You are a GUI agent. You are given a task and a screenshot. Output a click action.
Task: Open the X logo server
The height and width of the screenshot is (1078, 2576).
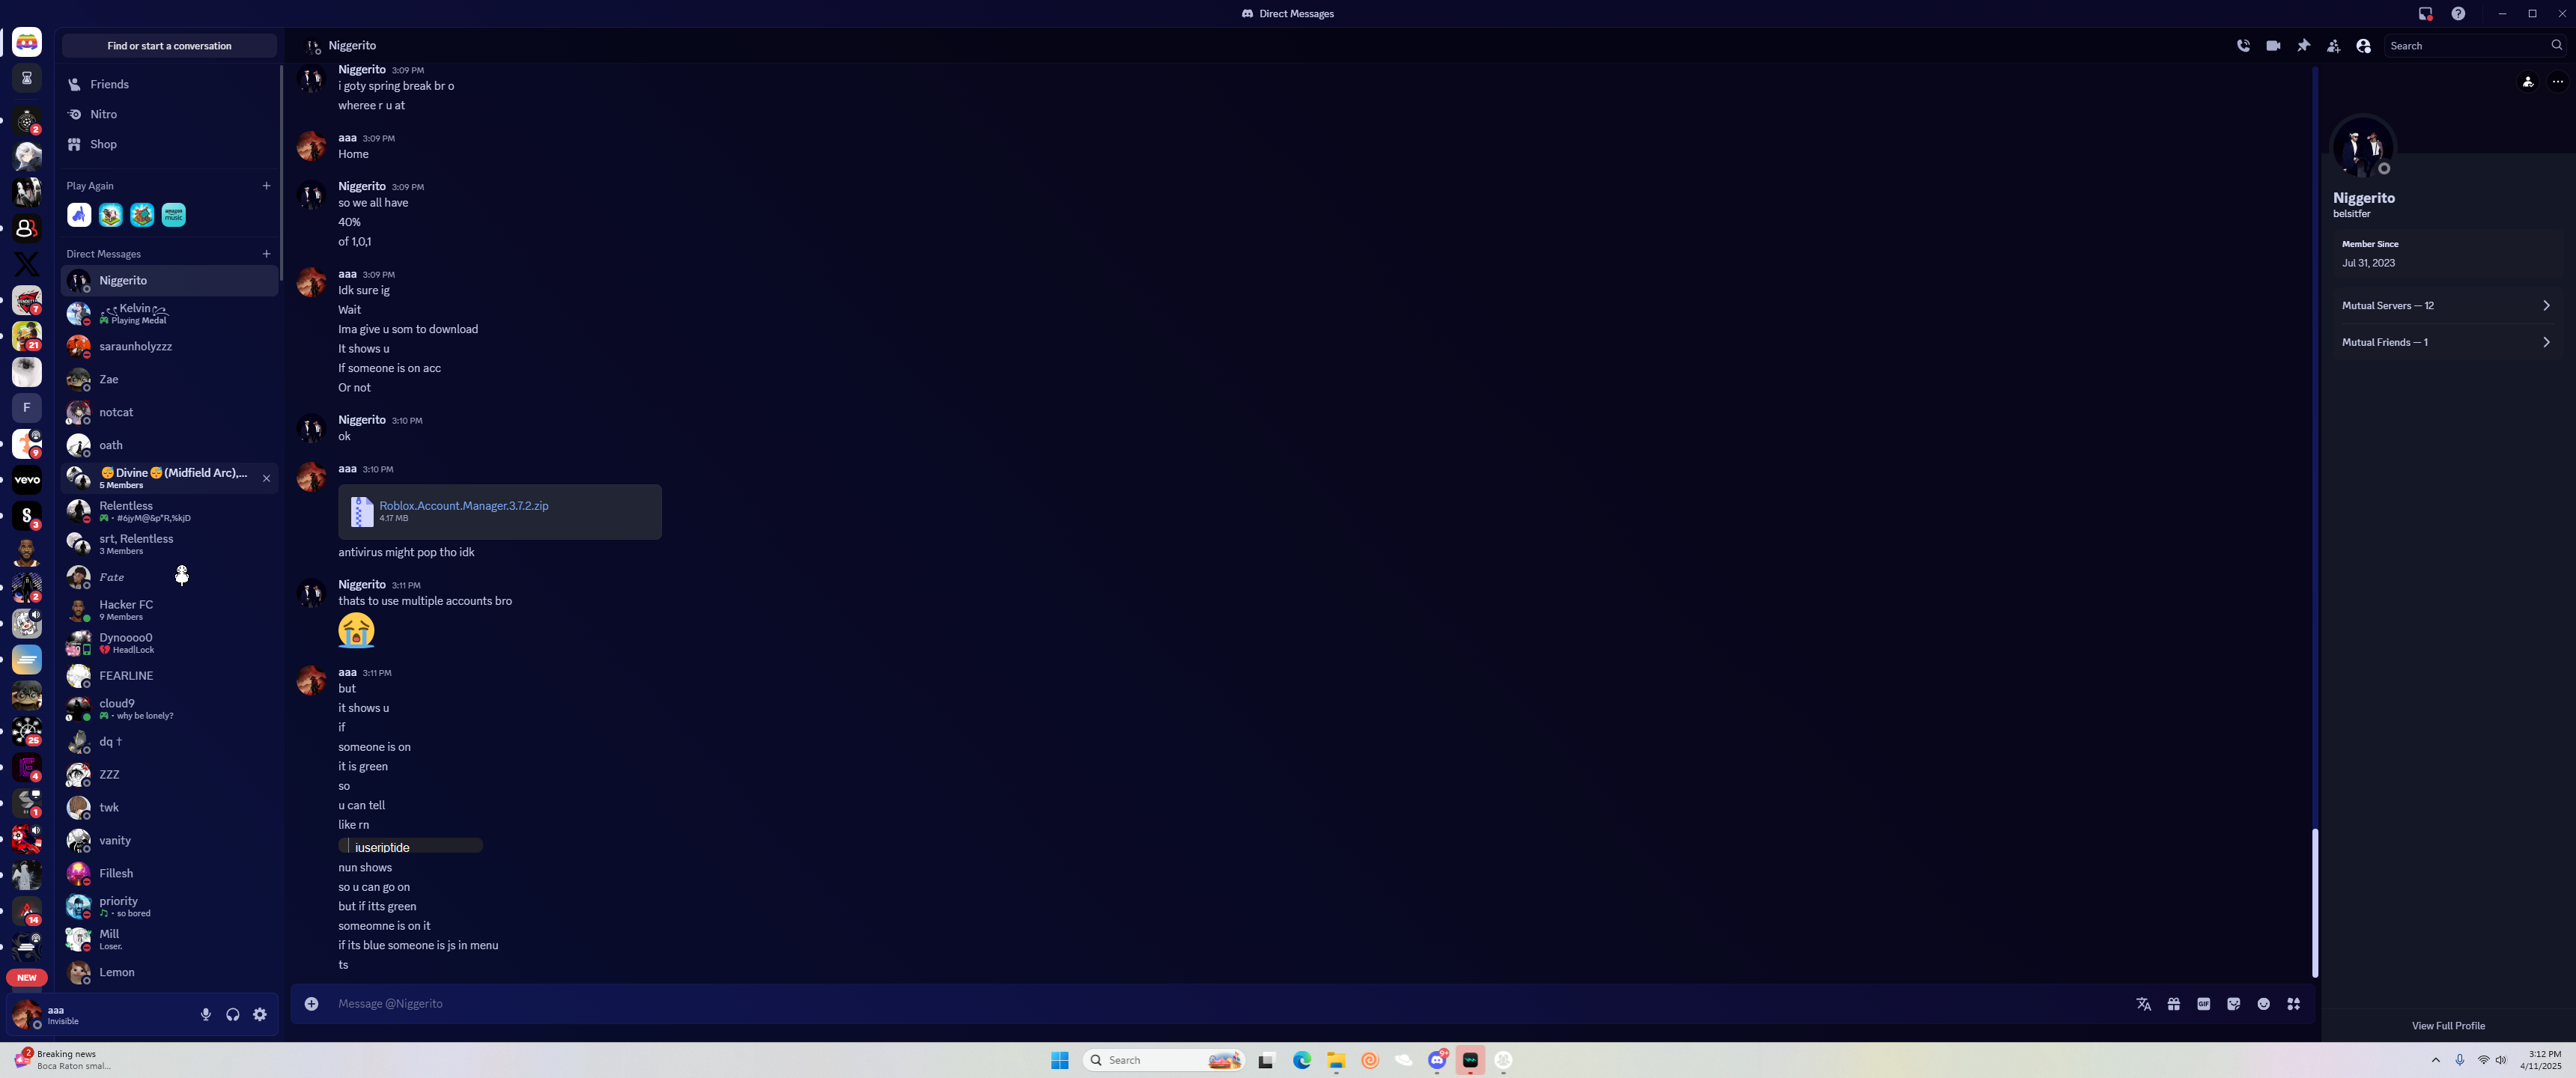click(x=27, y=264)
